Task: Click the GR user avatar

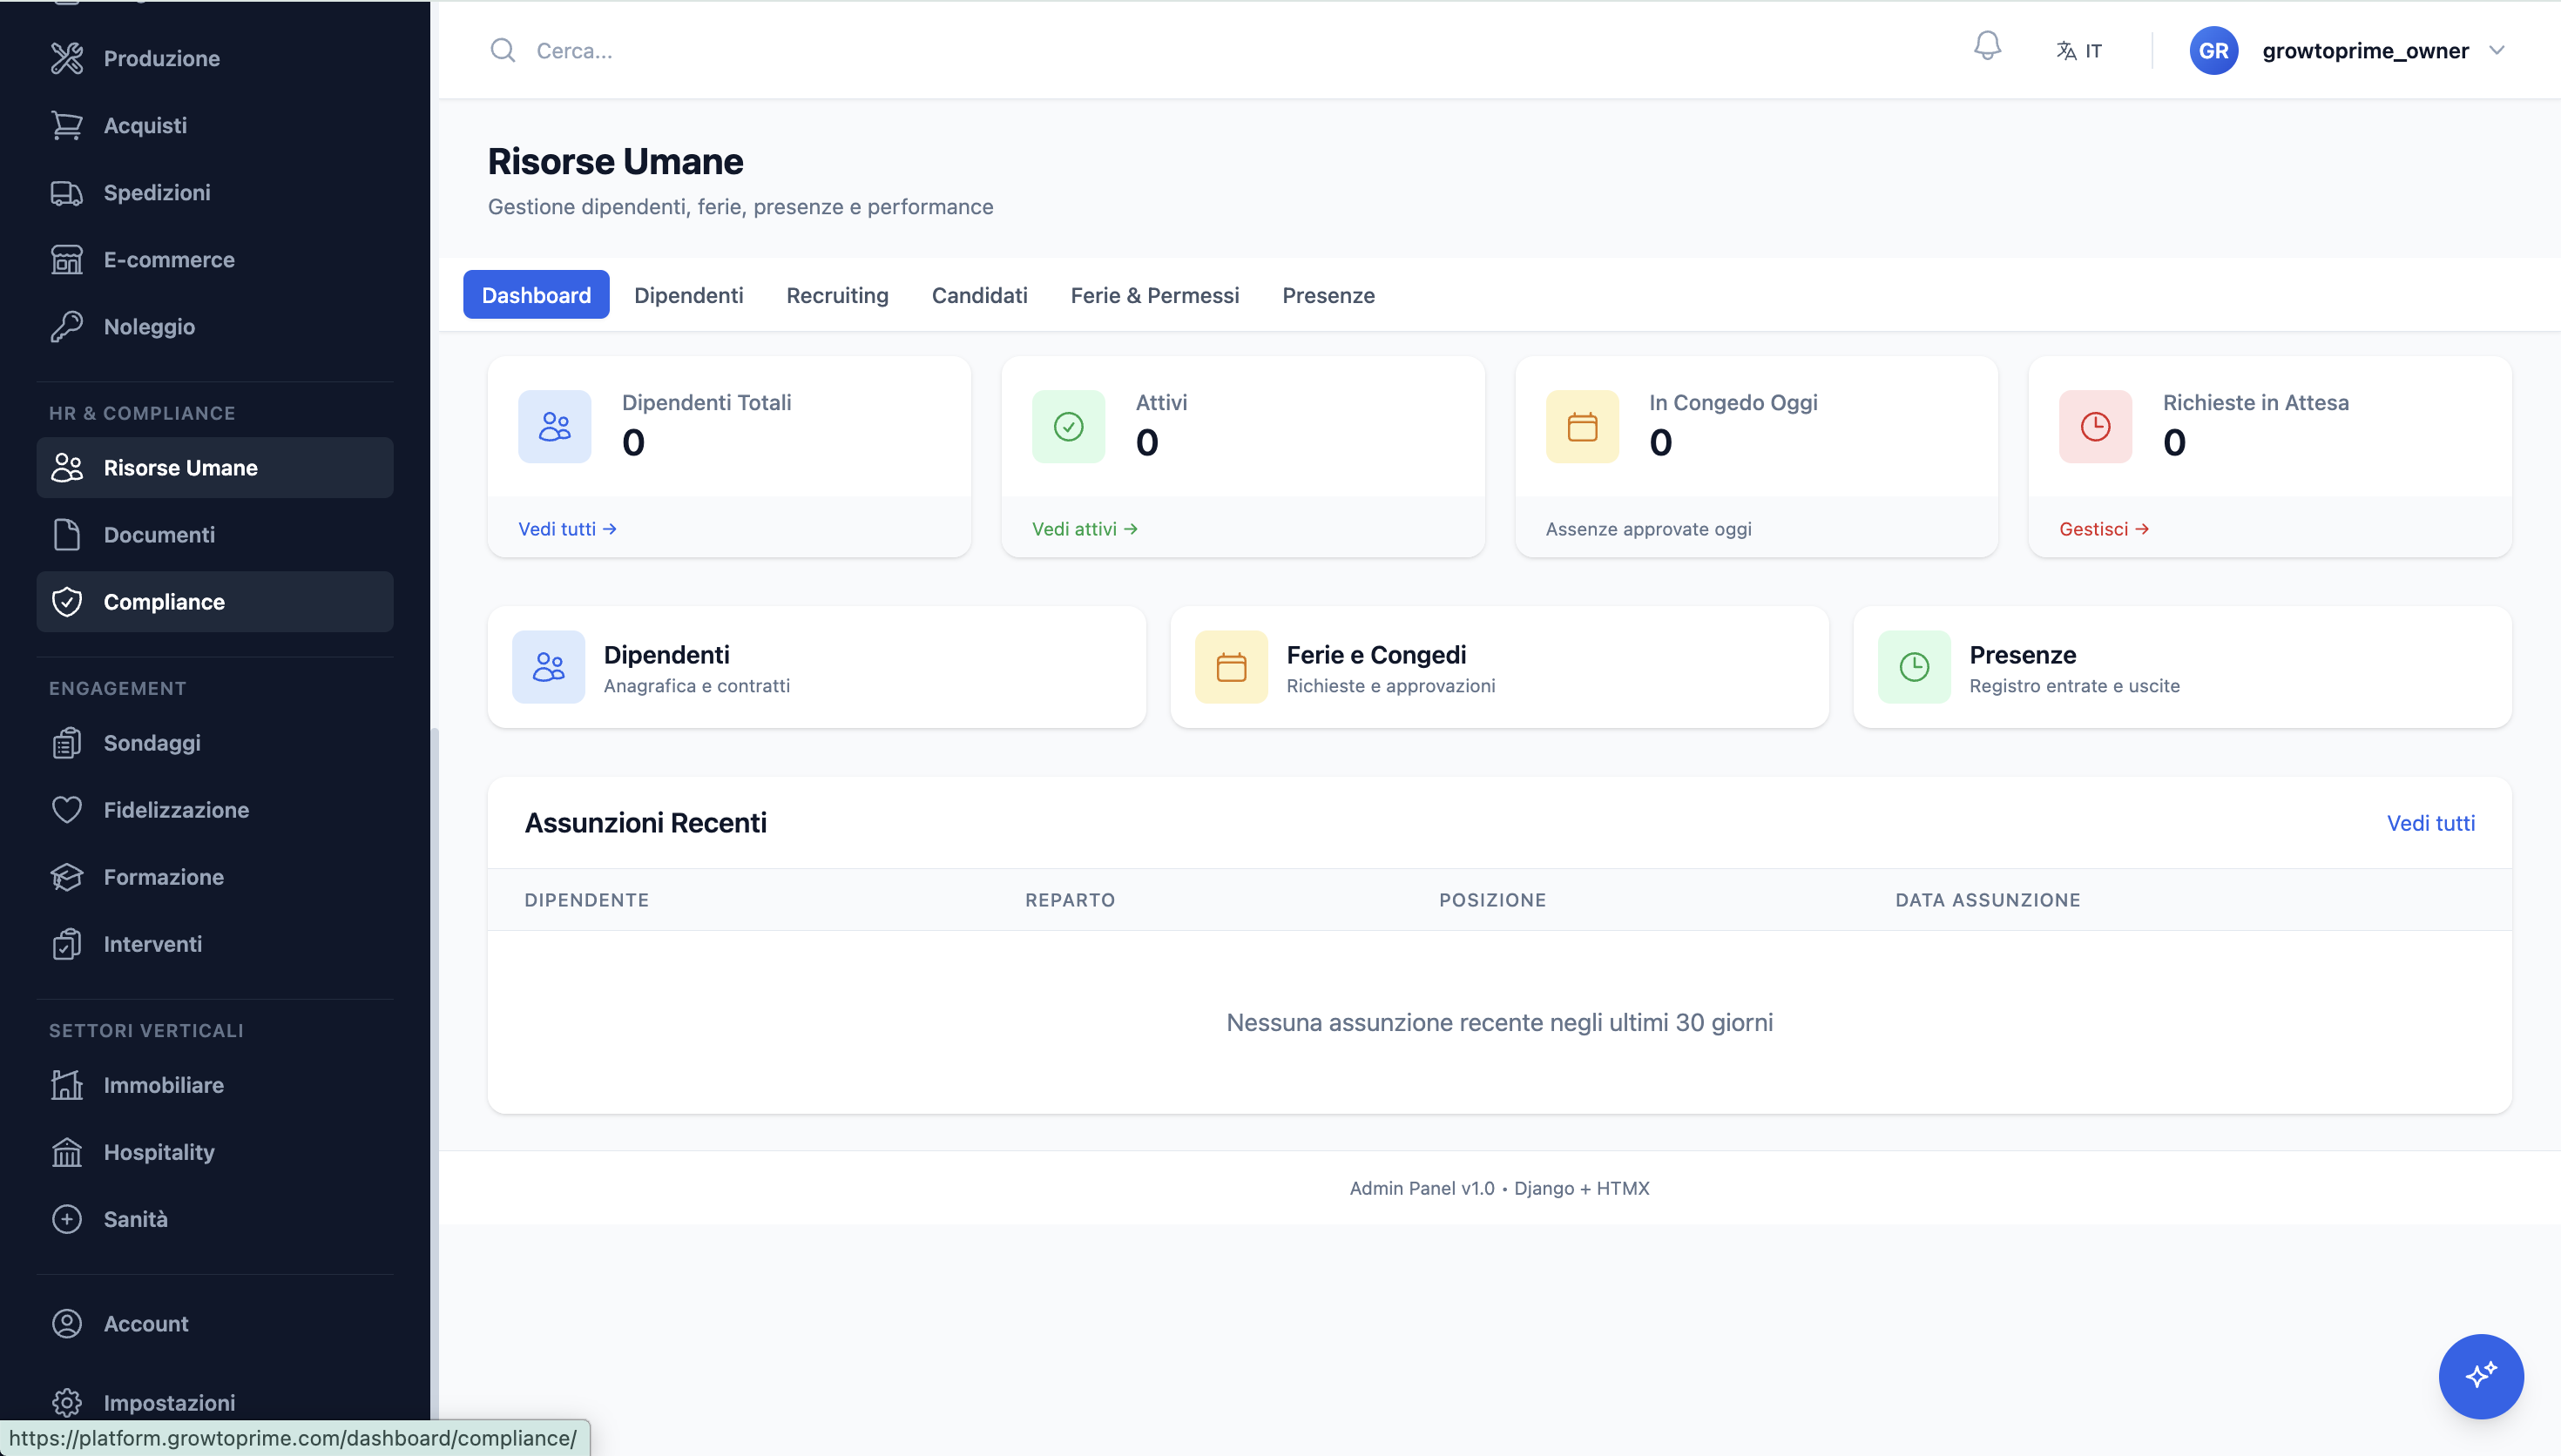Action: click(2212, 51)
